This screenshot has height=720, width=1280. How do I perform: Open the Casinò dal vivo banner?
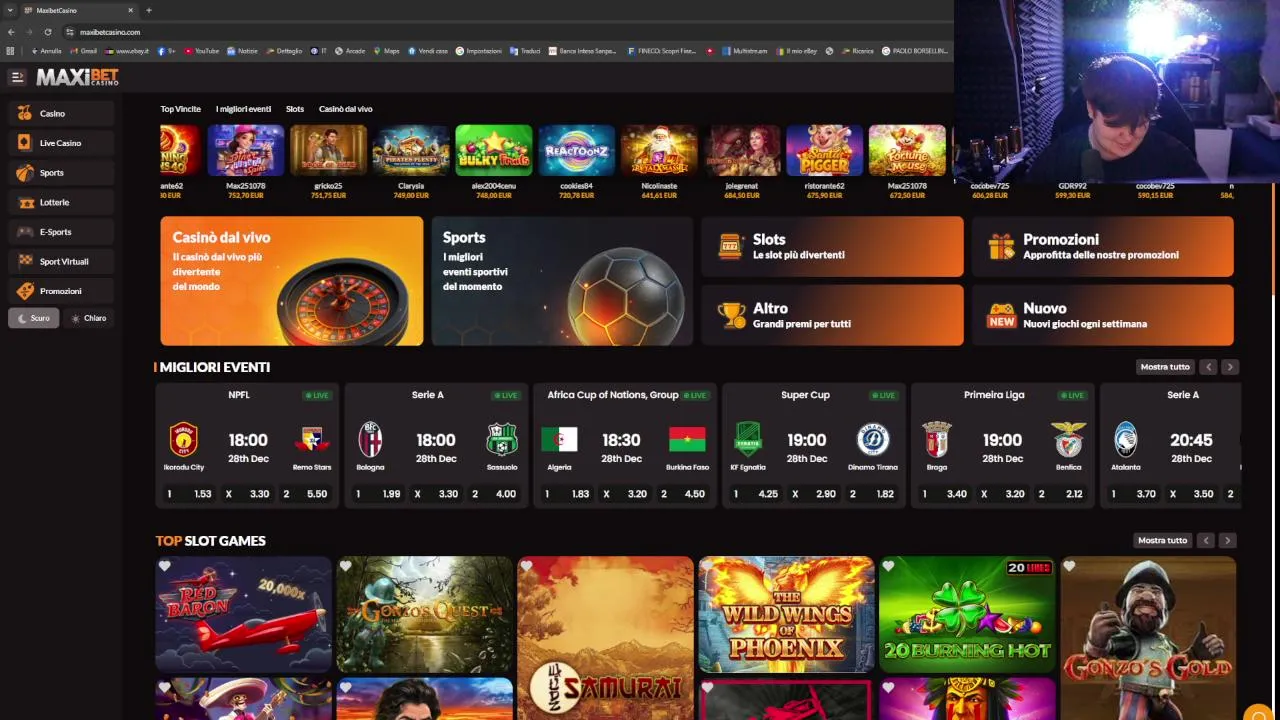point(292,281)
